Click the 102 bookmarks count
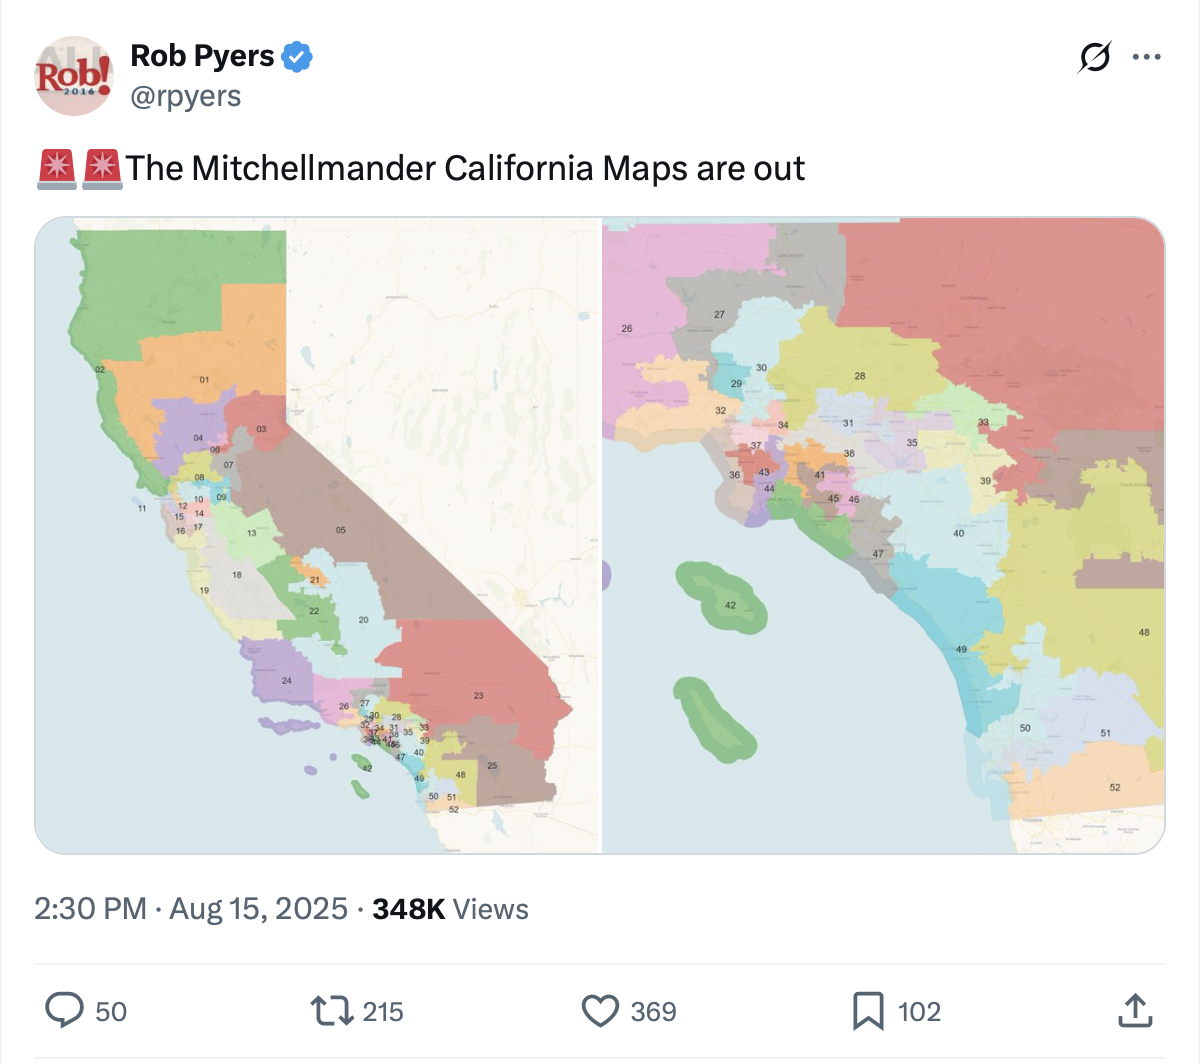 919,1012
